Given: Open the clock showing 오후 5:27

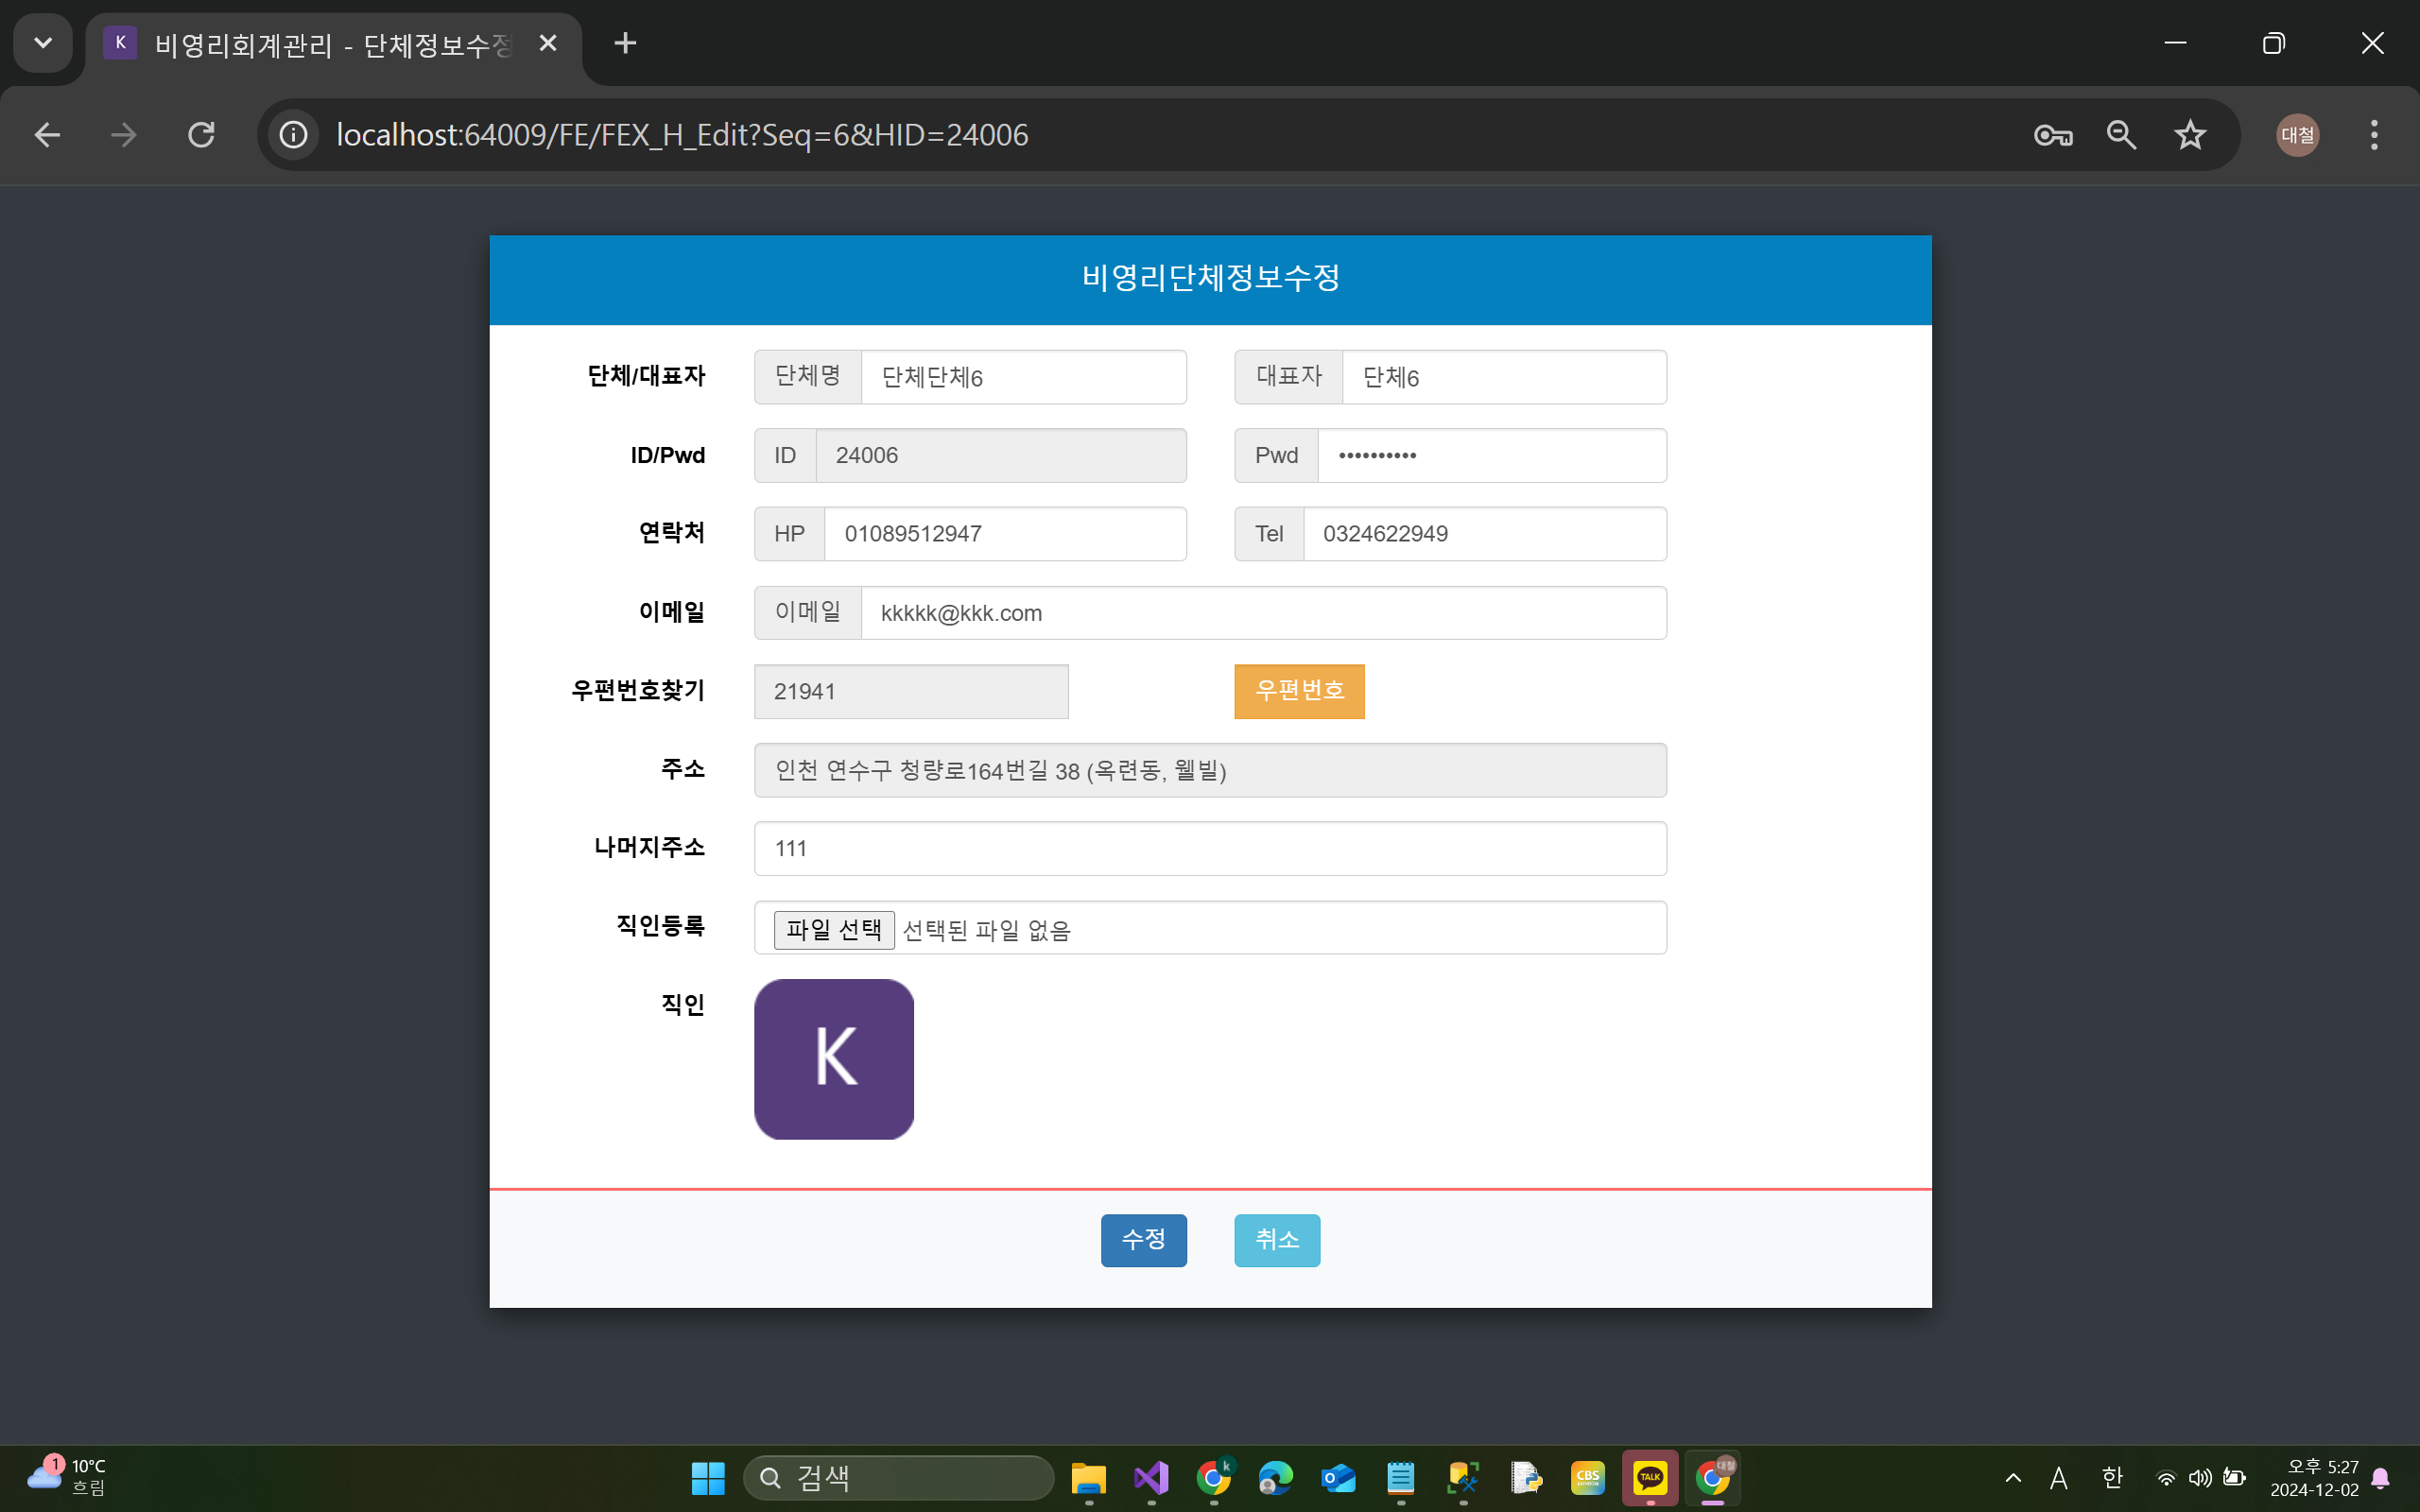Looking at the screenshot, I should tap(2314, 1478).
